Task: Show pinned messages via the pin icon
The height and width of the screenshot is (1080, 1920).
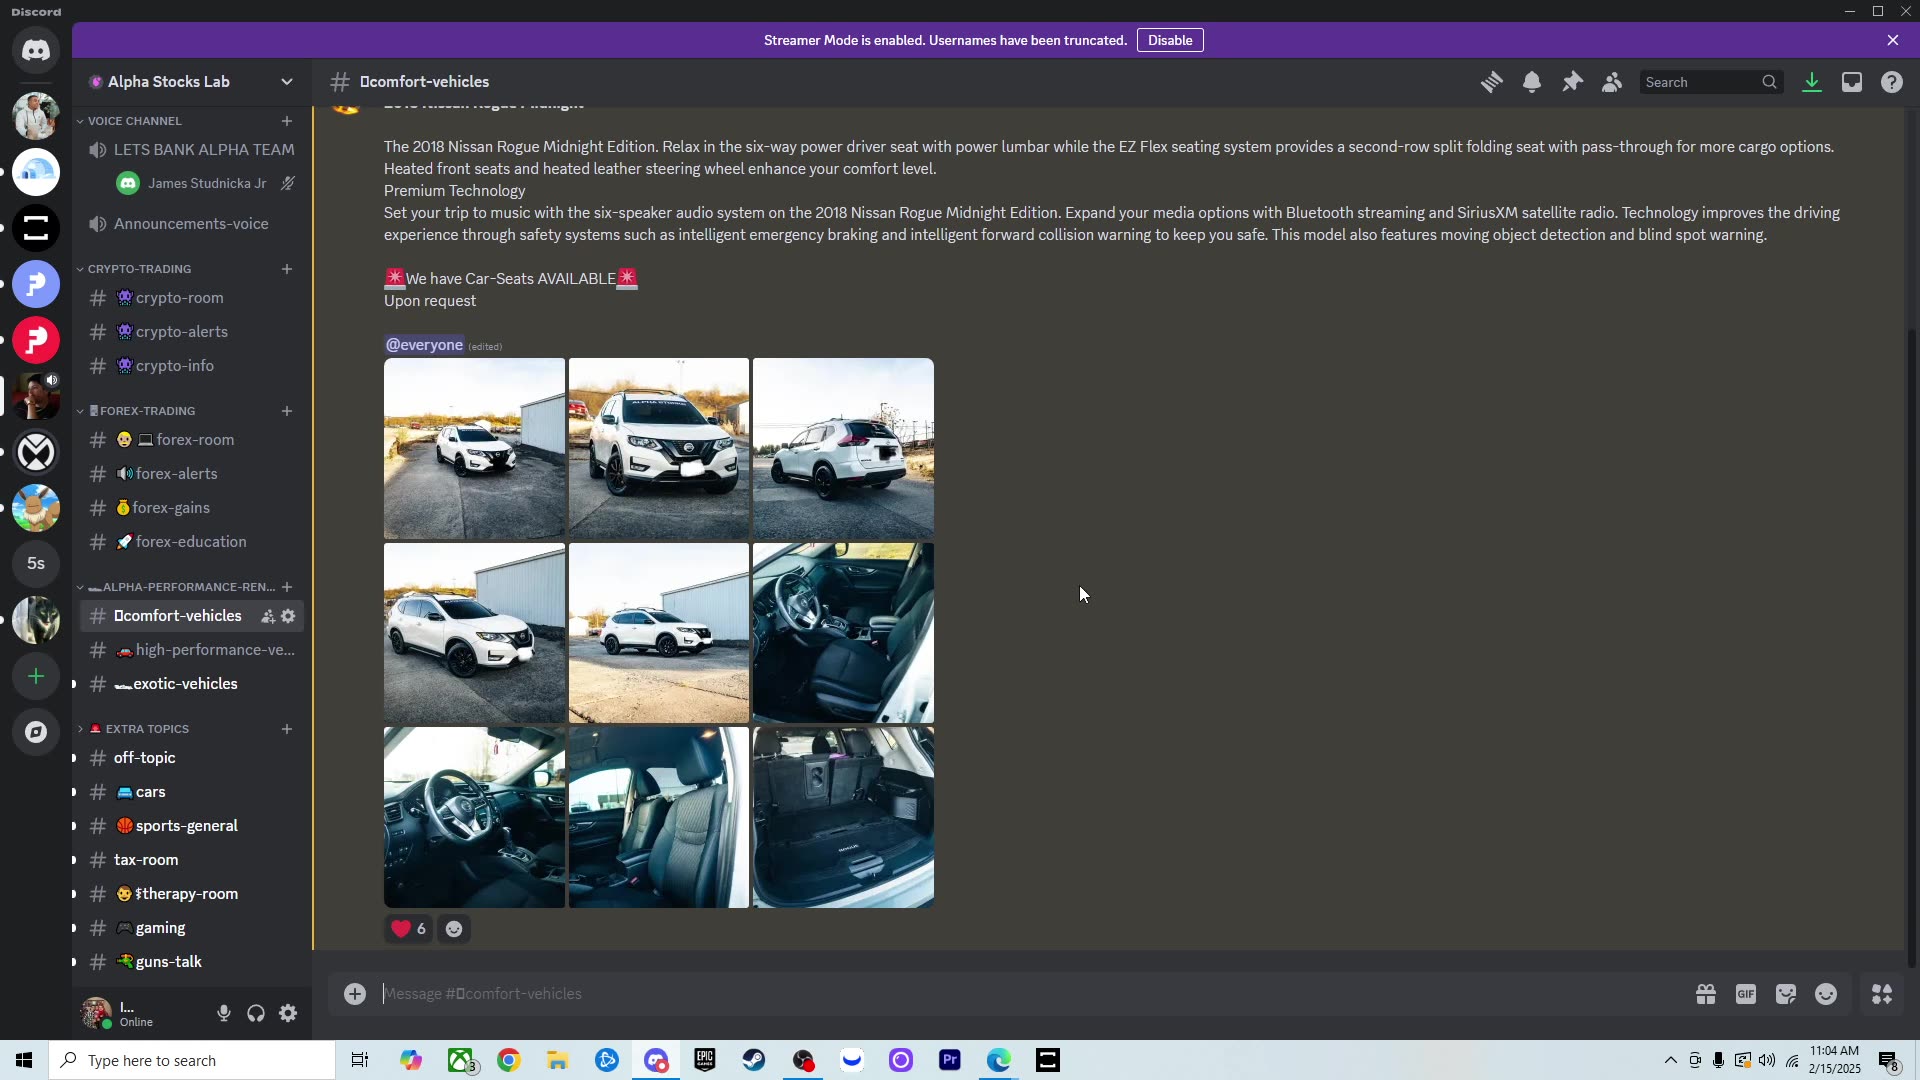Action: [x=1572, y=82]
